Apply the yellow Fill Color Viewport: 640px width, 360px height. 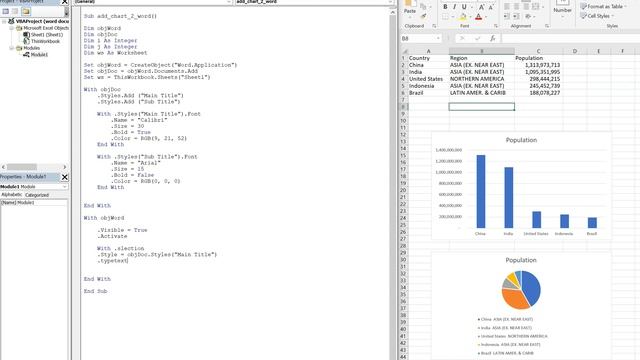[x=463, y=17]
